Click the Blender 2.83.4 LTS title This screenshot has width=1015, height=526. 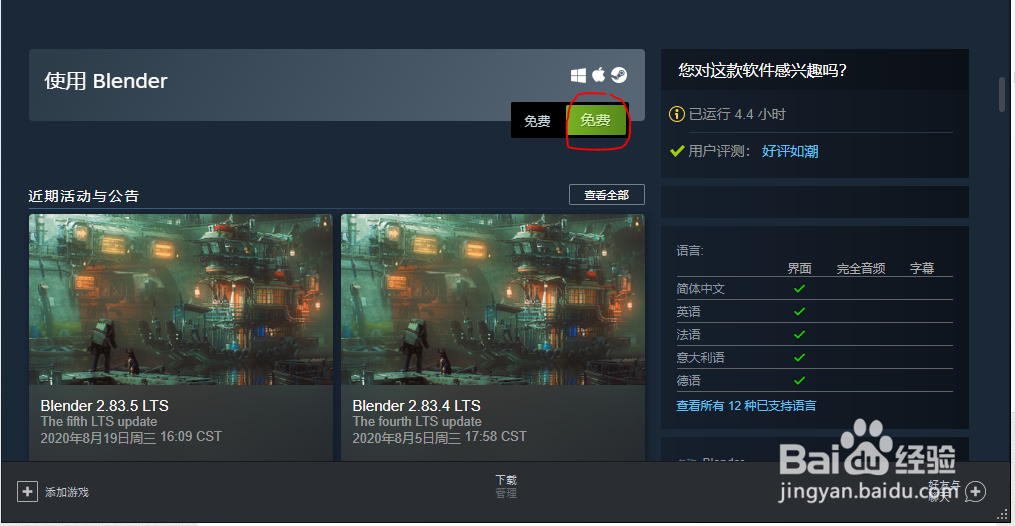coord(416,406)
